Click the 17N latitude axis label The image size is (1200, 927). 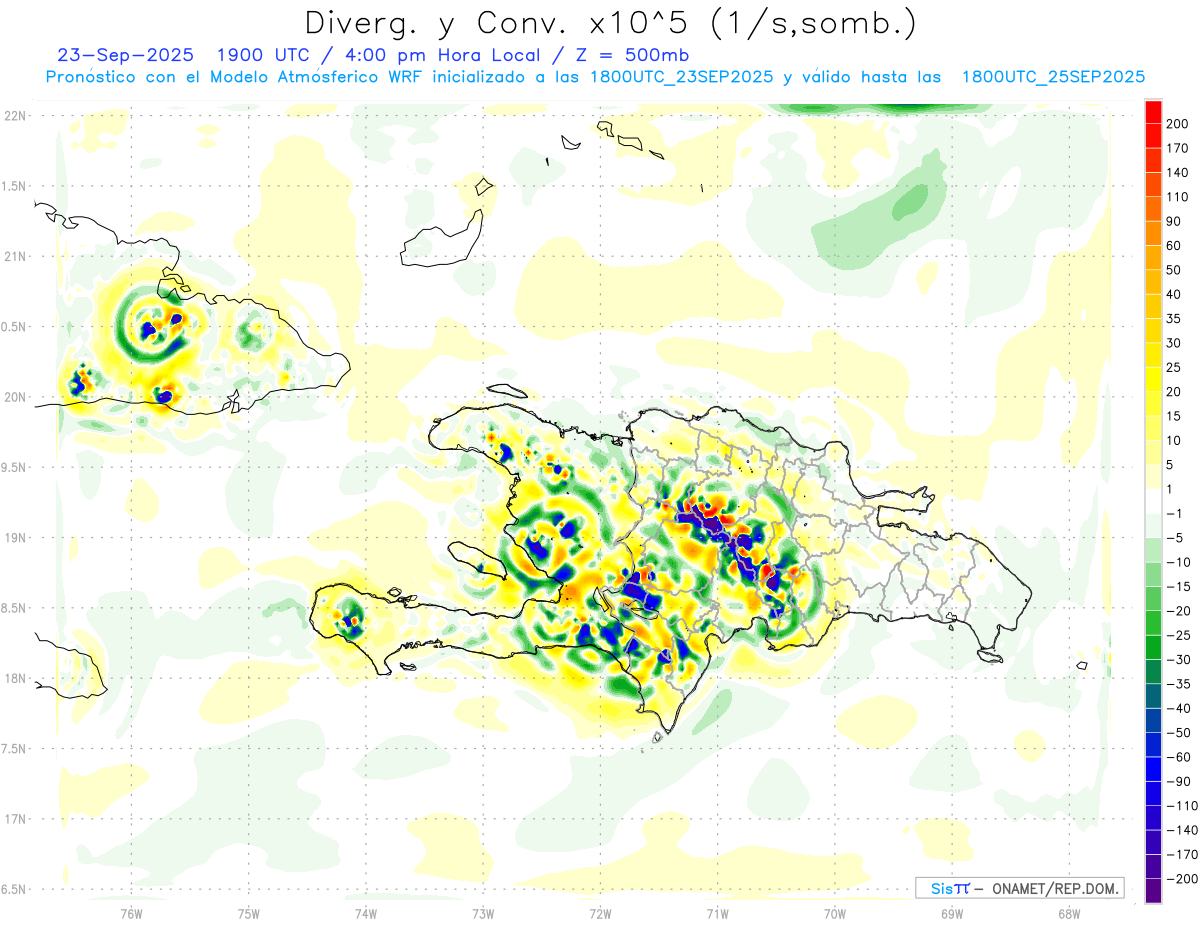pos(14,819)
